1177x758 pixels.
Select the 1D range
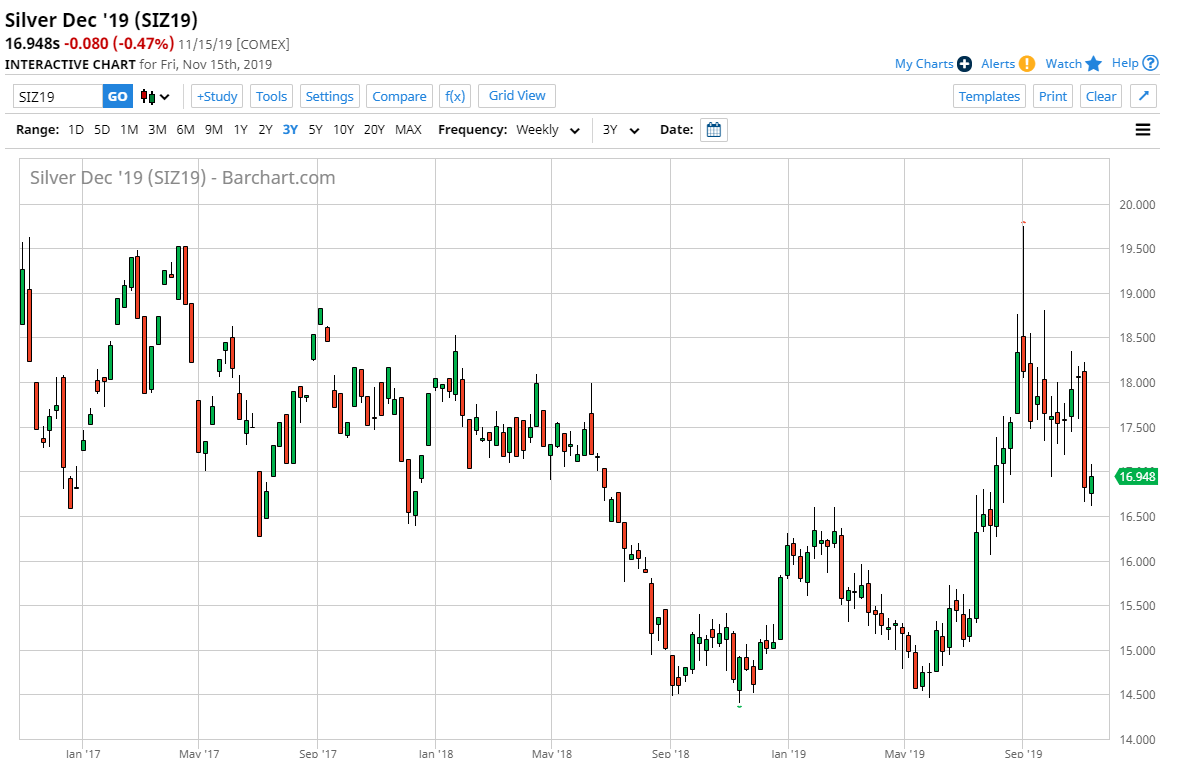[76, 130]
